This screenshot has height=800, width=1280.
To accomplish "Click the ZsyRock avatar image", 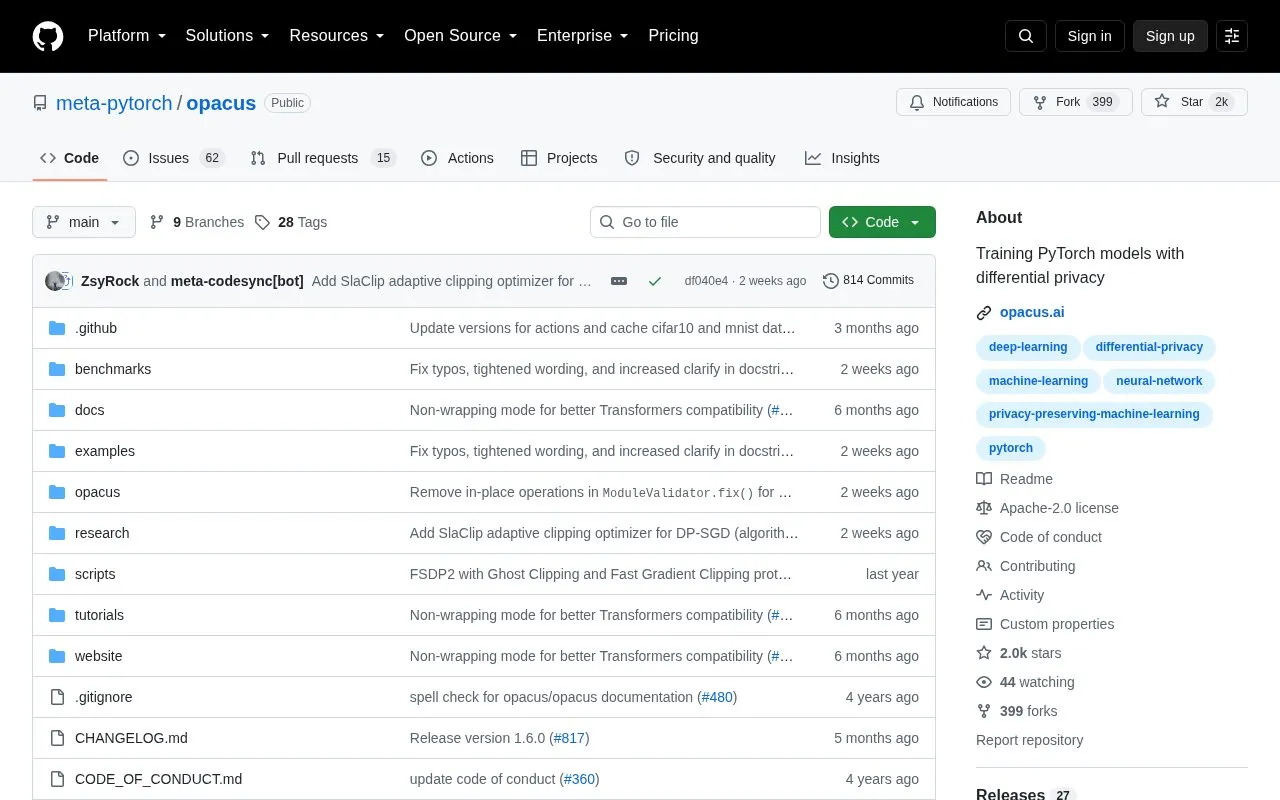I will point(55,281).
